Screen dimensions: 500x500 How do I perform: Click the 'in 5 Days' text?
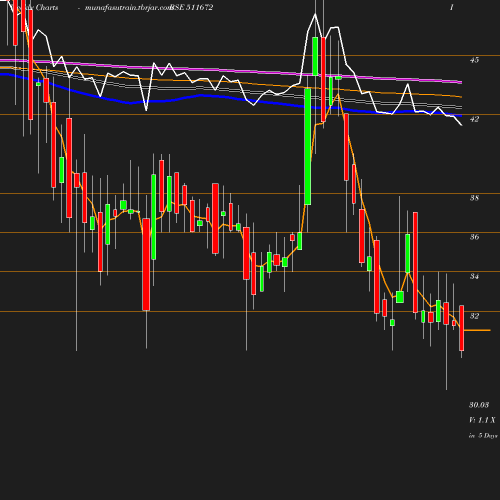(483, 435)
